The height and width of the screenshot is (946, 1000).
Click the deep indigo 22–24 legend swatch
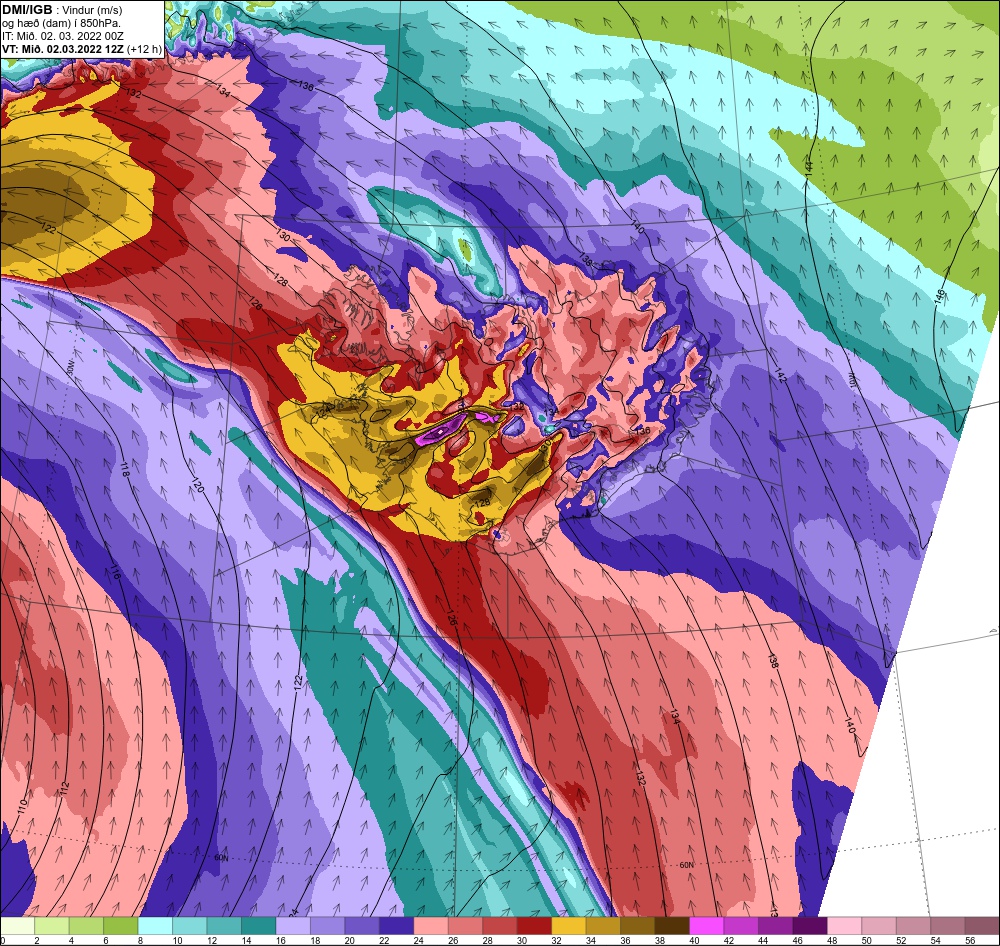click(397, 926)
